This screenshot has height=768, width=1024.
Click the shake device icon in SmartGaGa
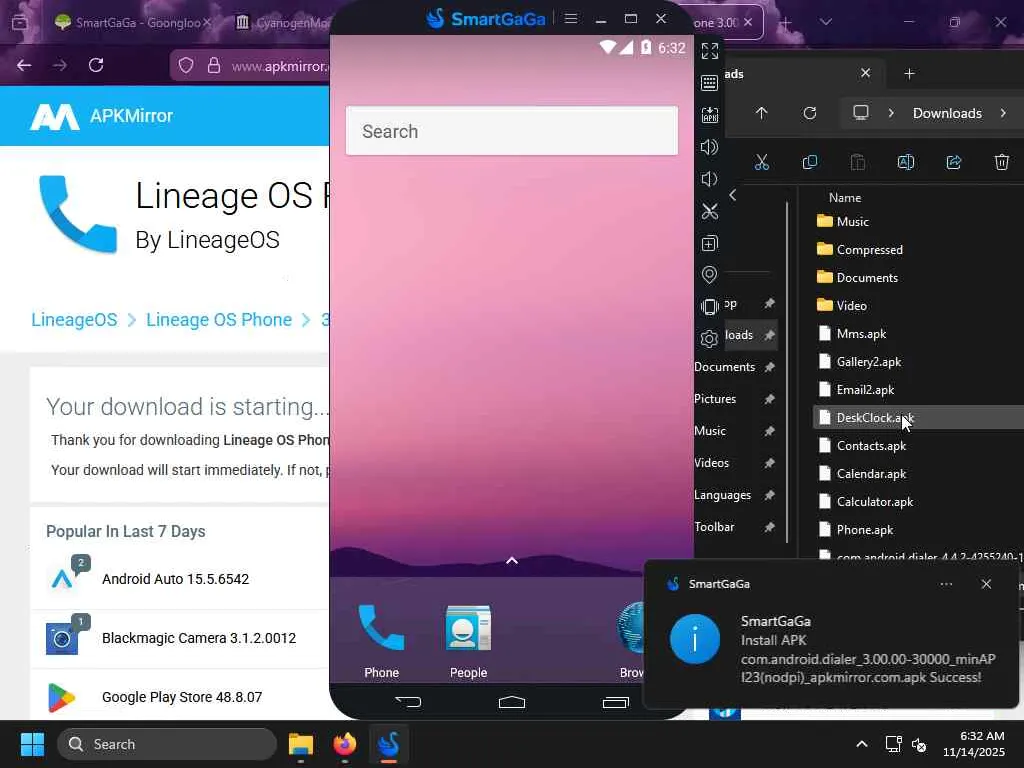(709, 306)
